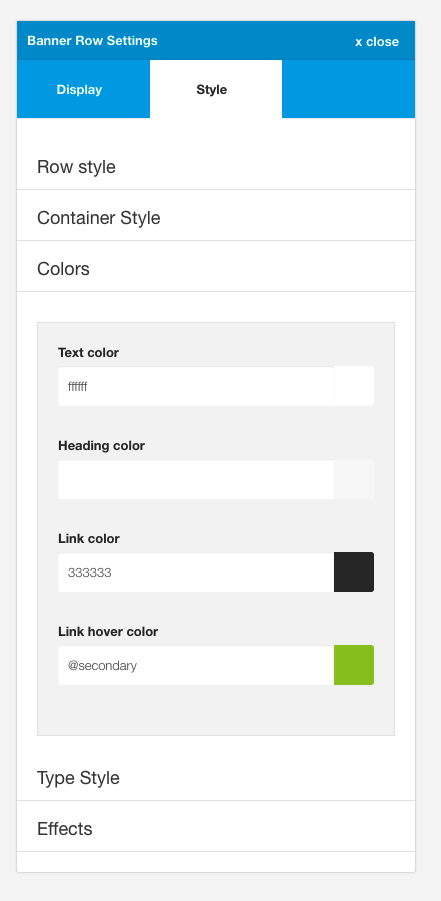The image size is (441, 901).
Task: Click the Heading color label
Action: (x=101, y=446)
